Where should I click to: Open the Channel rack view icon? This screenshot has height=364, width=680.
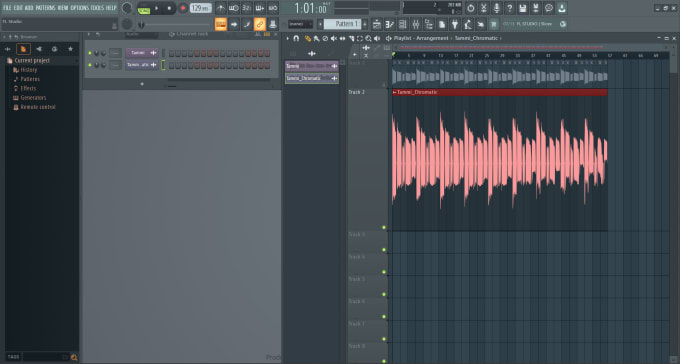point(403,24)
